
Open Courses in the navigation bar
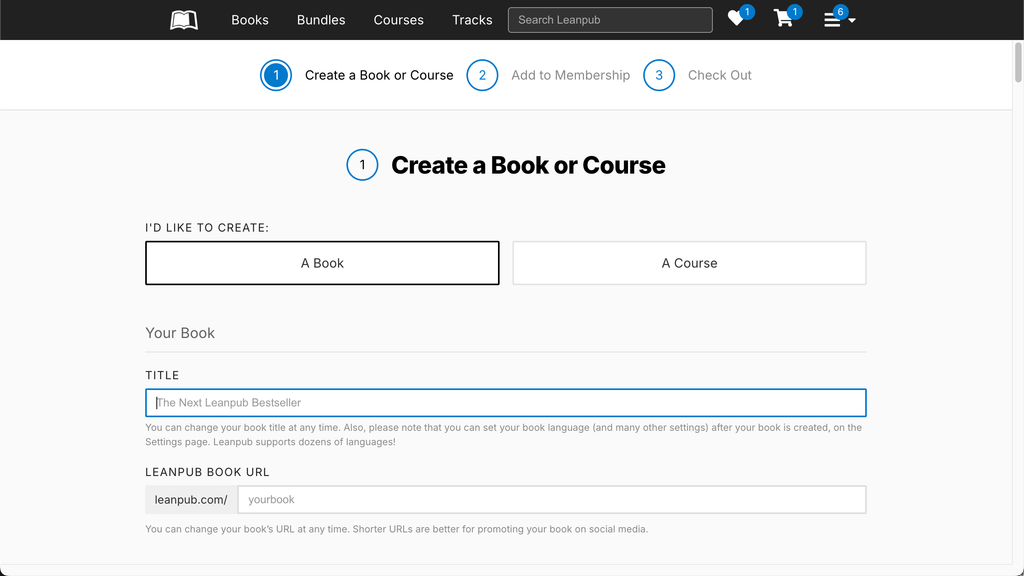pyautogui.click(x=398, y=20)
